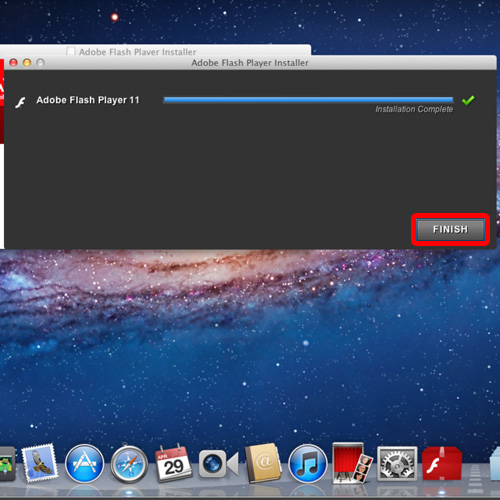Click the blue installation progress bar

click(308, 100)
